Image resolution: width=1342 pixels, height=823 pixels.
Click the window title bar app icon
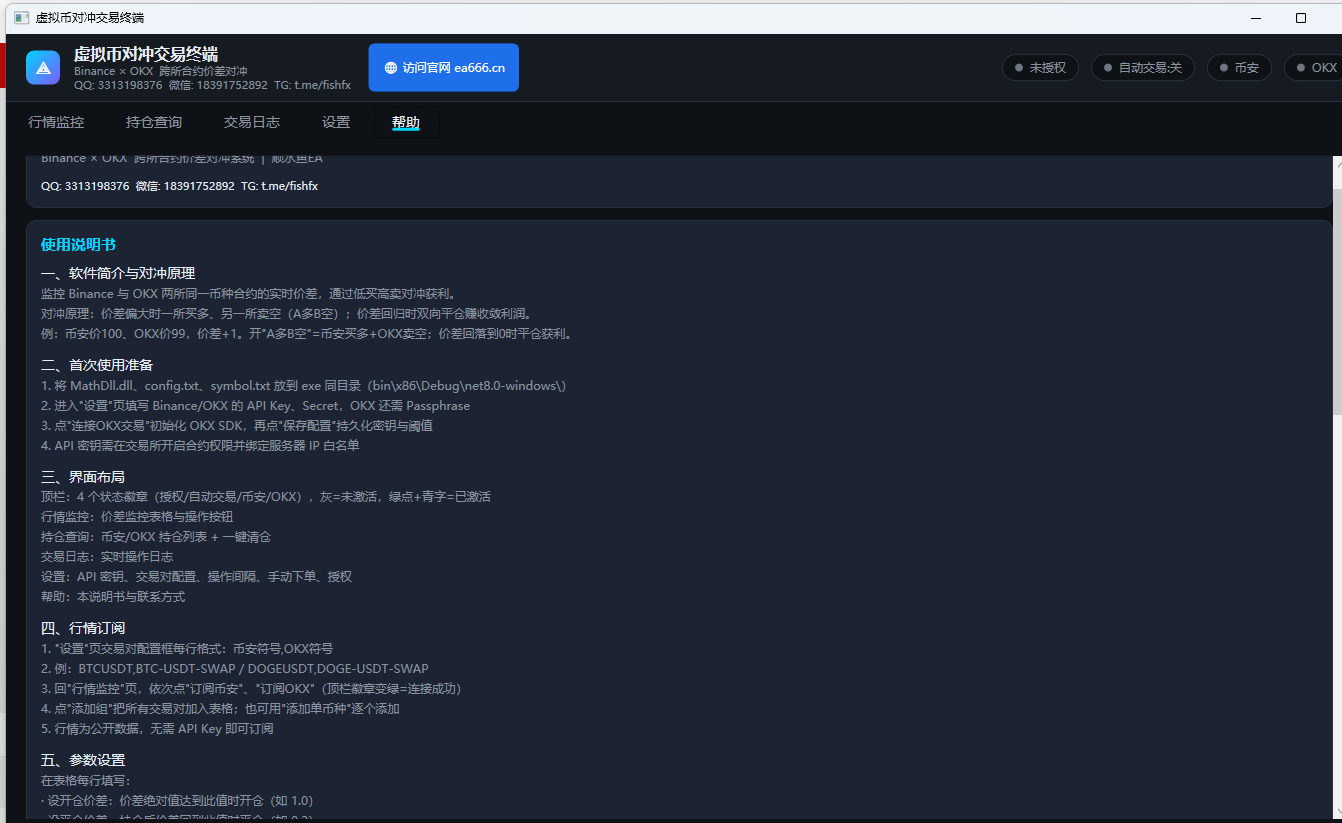[21, 18]
